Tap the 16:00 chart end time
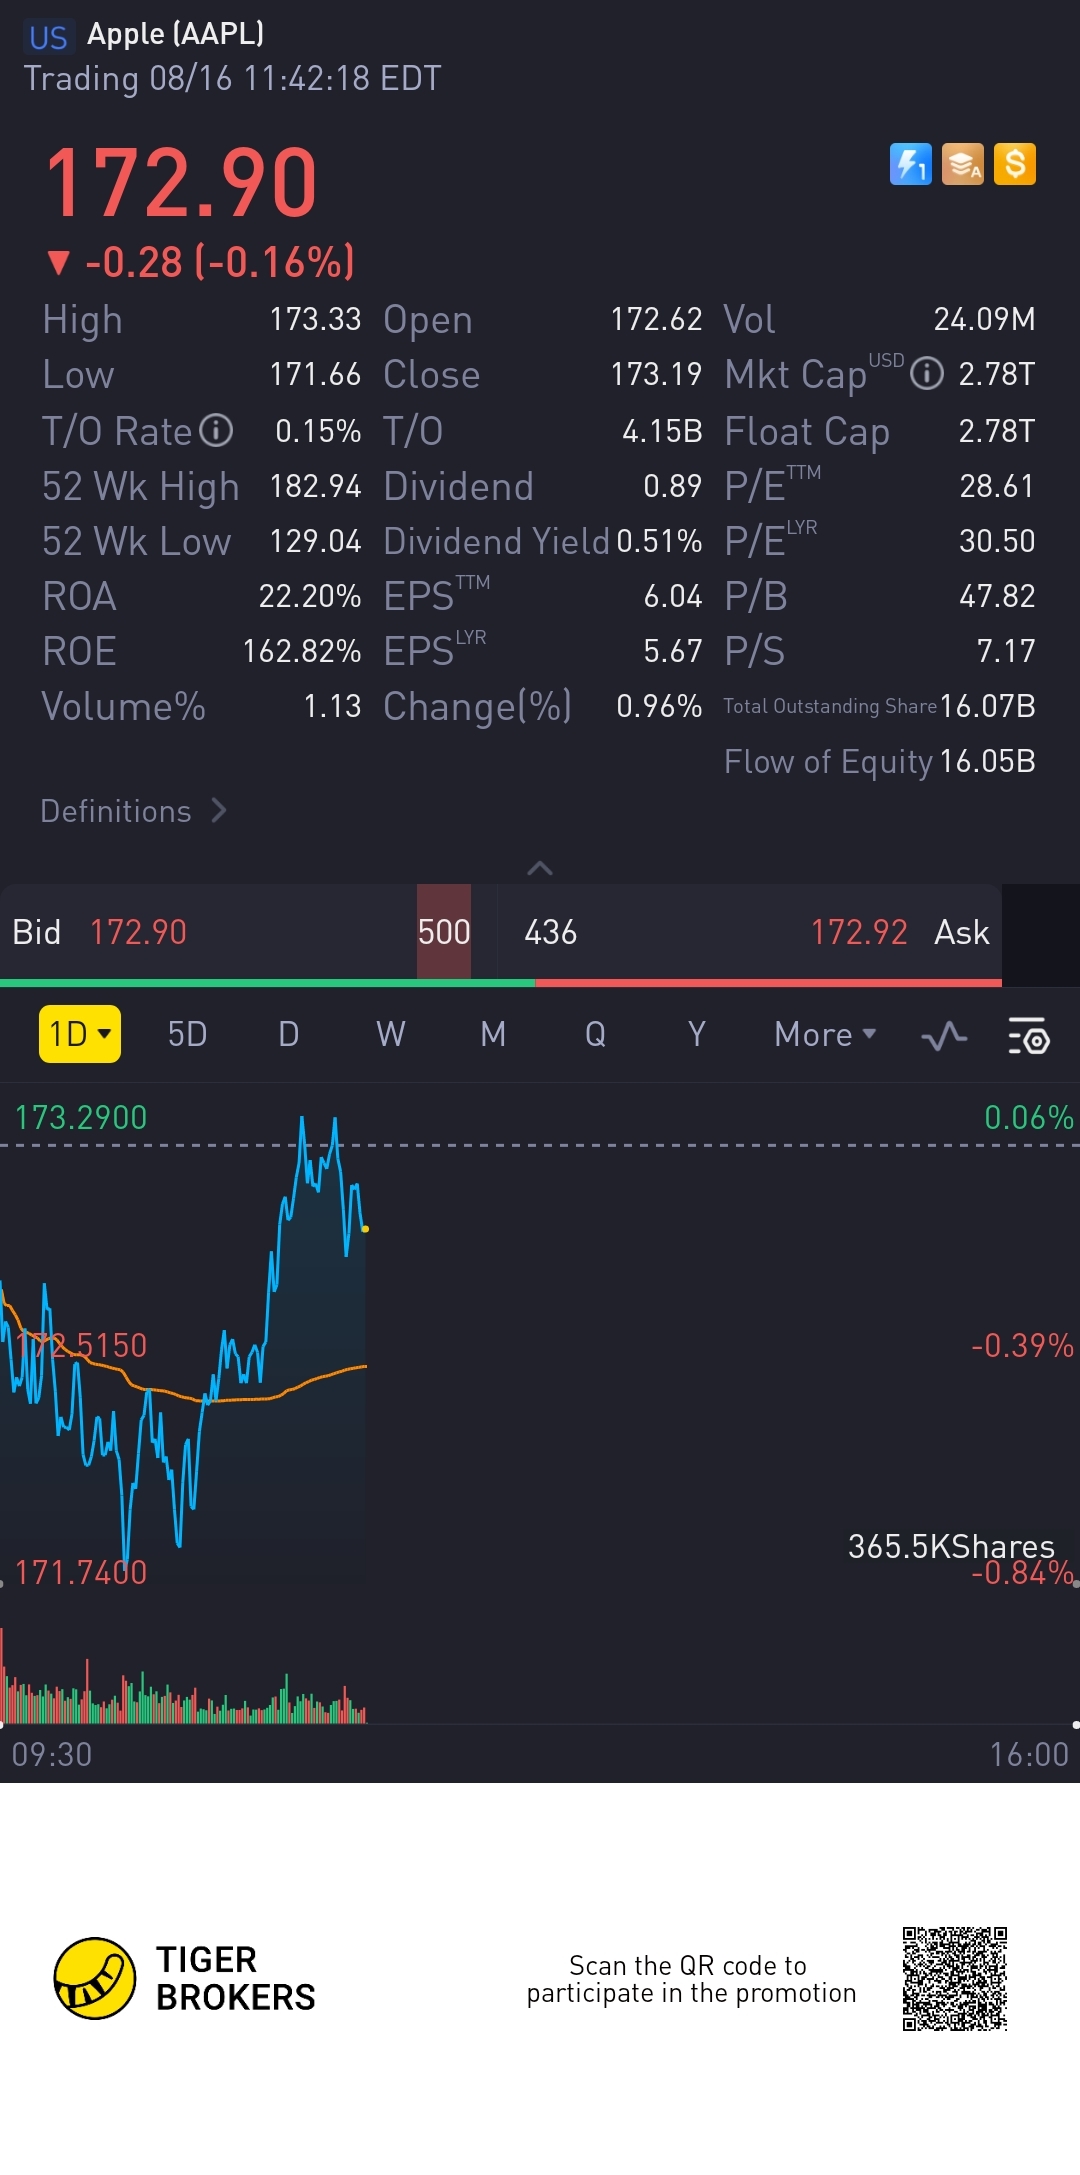The width and height of the screenshot is (1080, 2175). 1029,1755
